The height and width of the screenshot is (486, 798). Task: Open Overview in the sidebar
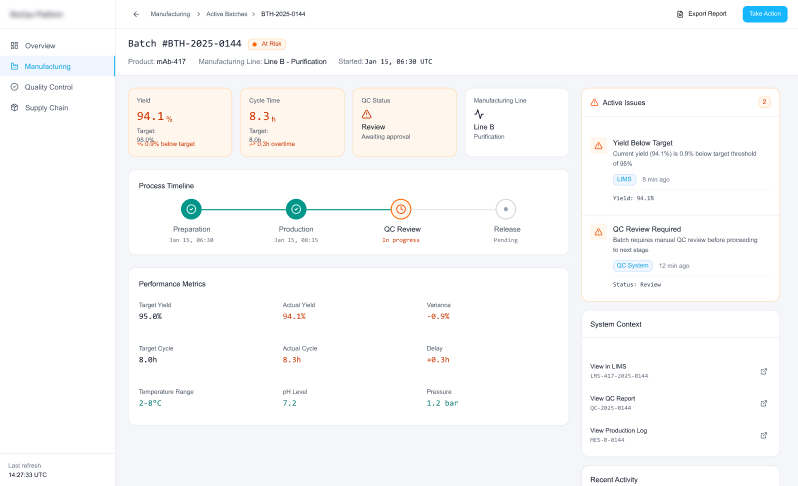[x=40, y=46]
